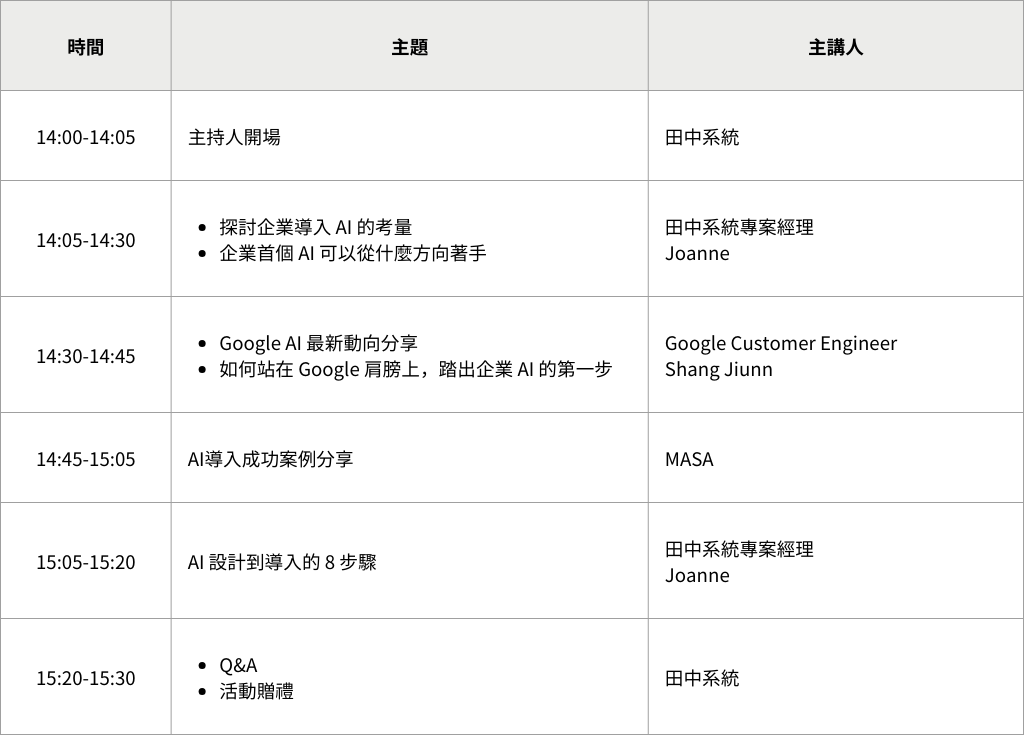Select the 14:45-15:05 time cell
The image size is (1024, 736).
coord(85,459)
